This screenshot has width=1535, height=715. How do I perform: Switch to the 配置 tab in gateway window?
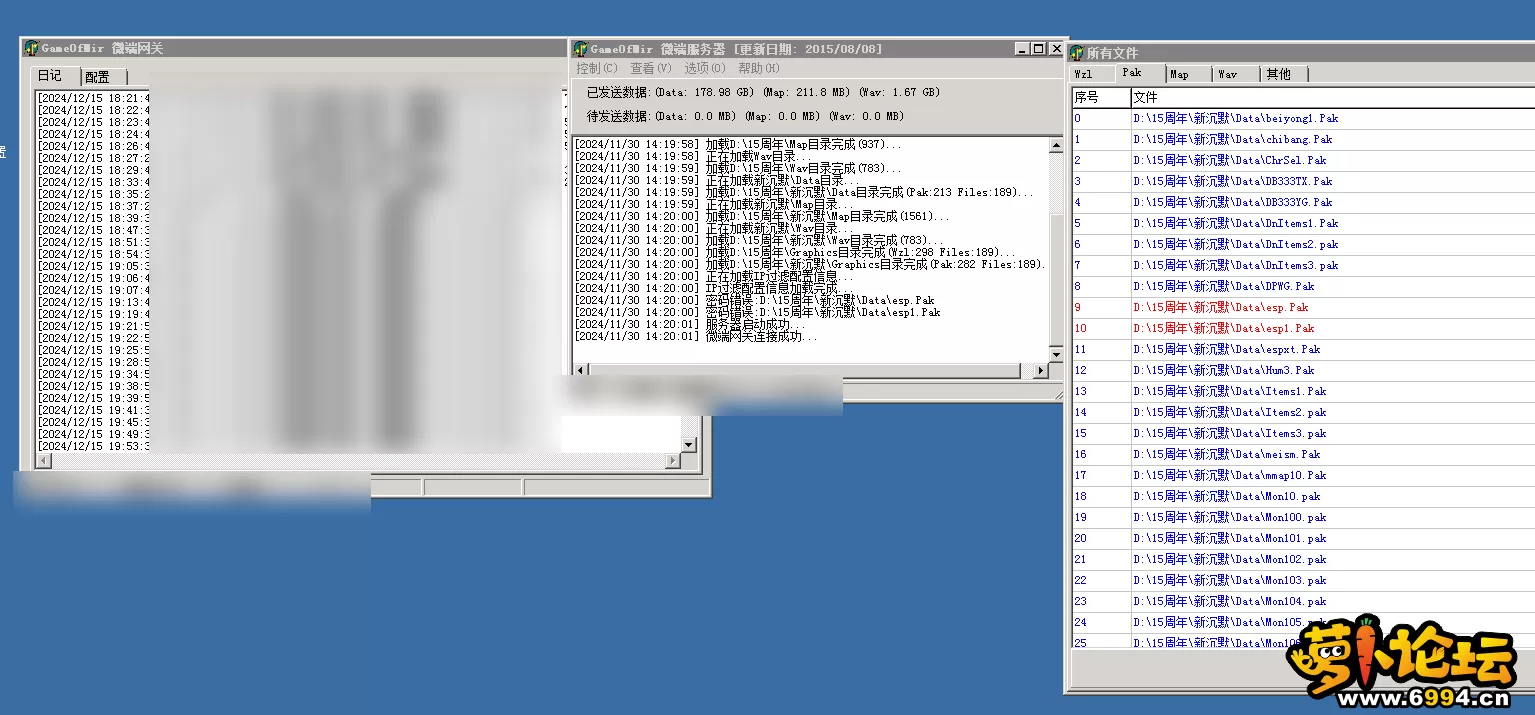102,77
